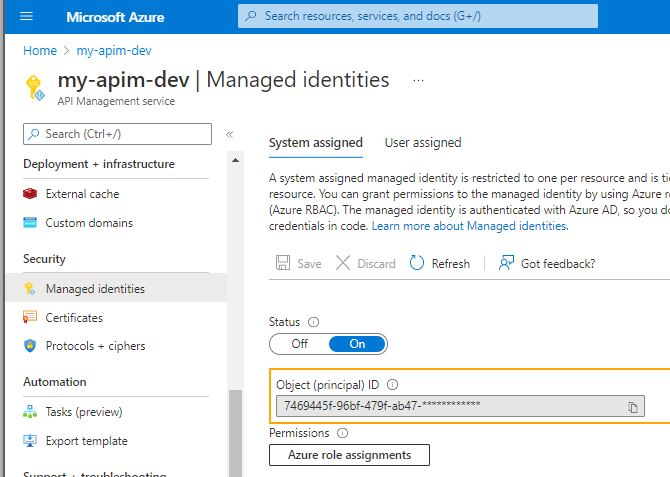The image size is (670, 477).
Task: Switch to the System assigned tab
Action: 316,143
